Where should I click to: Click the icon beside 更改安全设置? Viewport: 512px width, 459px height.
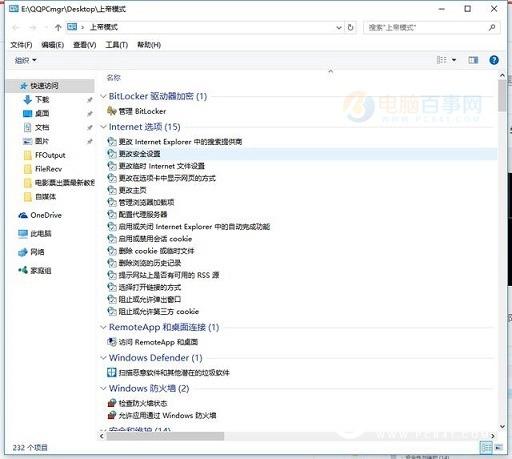tap(111, 154)
